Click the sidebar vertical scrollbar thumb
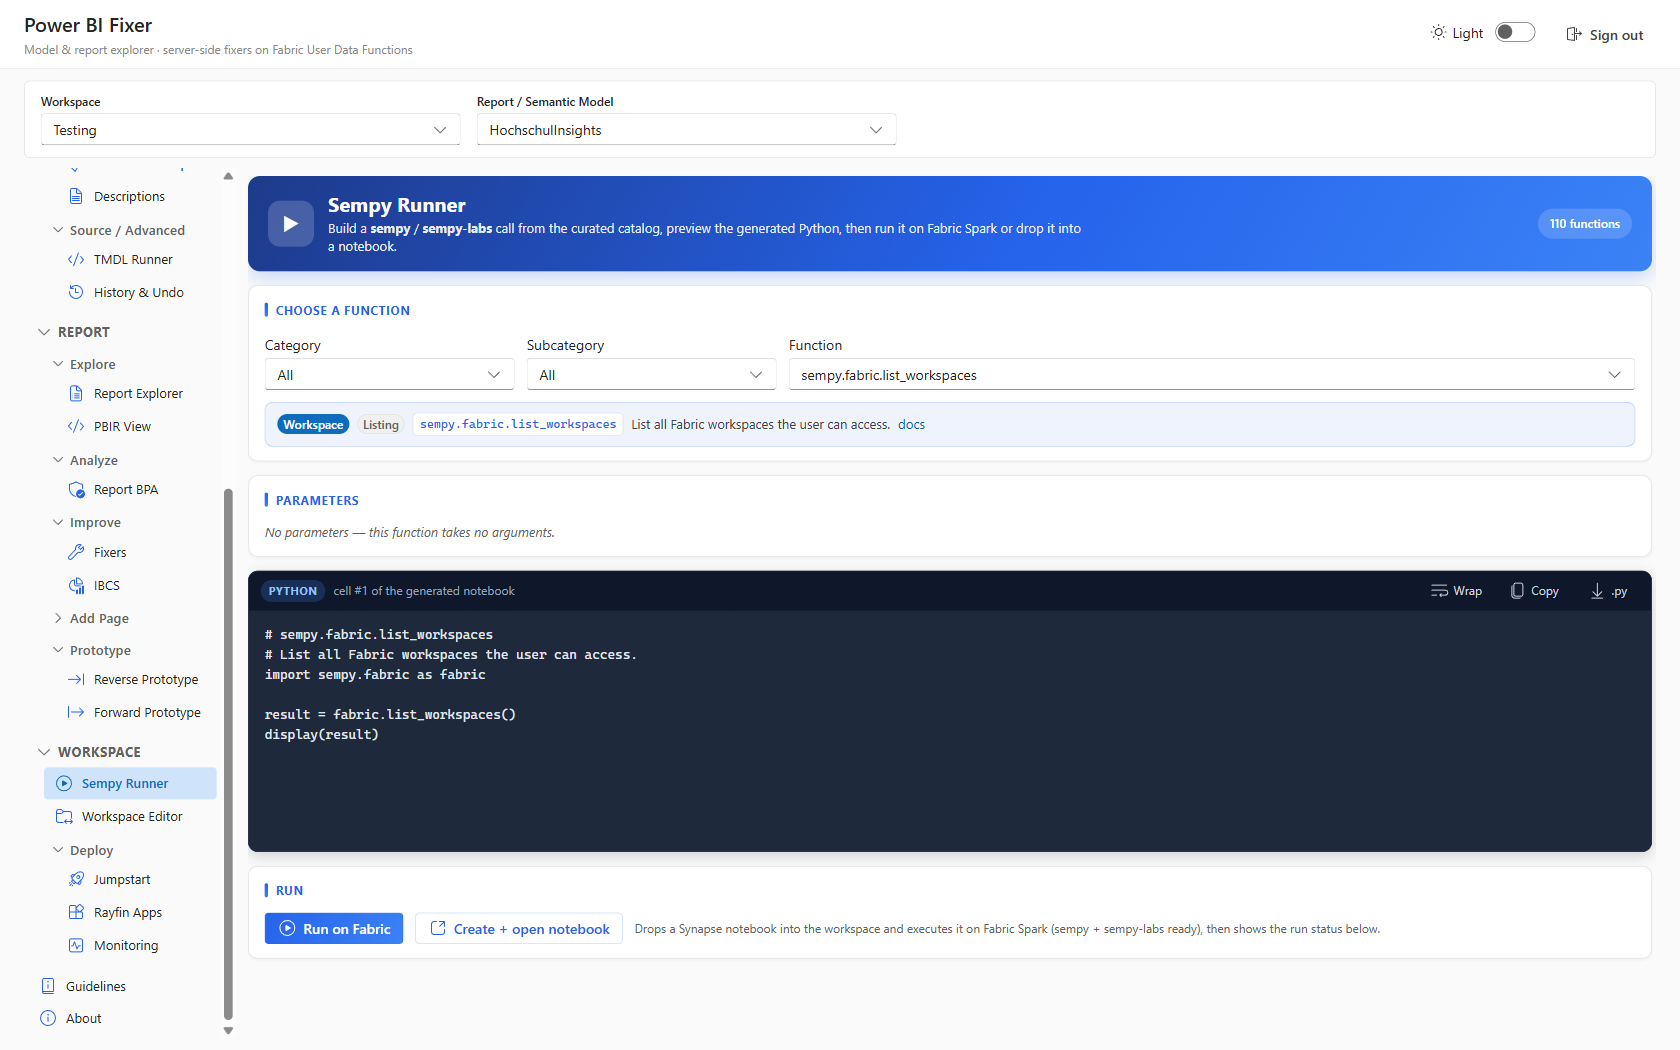This screenshot has height=1050, width=1680. [x=228, y=753]
